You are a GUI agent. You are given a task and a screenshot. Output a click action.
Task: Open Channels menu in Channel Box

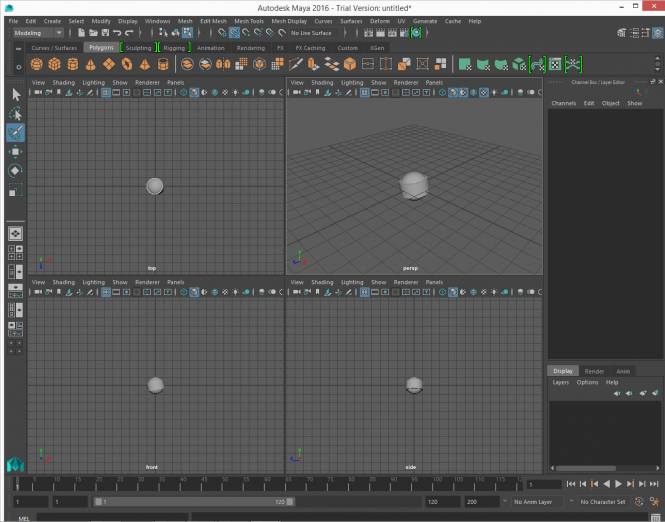tap(564, 103)
